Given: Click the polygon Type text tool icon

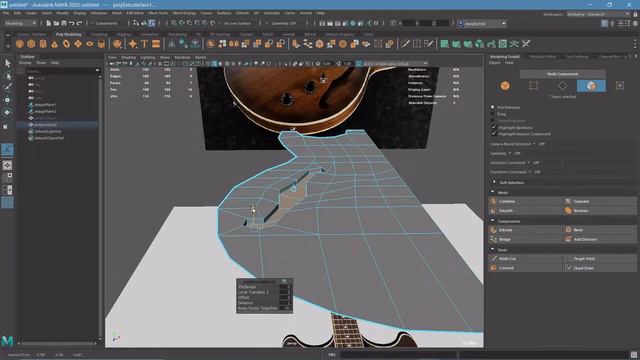Looking at the screenshot, I should pos(144,44).
